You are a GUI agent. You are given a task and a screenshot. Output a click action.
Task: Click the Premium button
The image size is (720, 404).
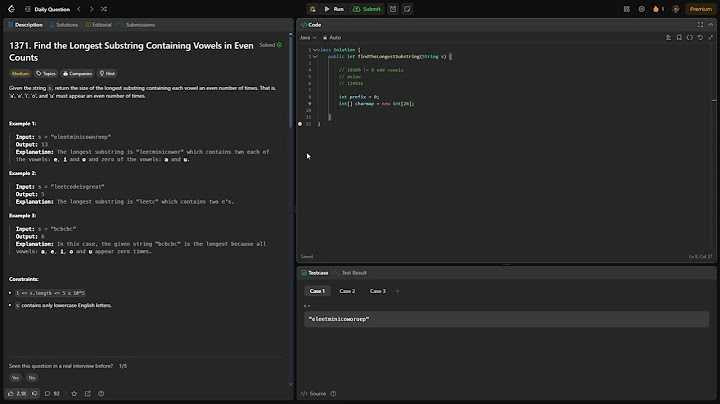click(701, 9)
